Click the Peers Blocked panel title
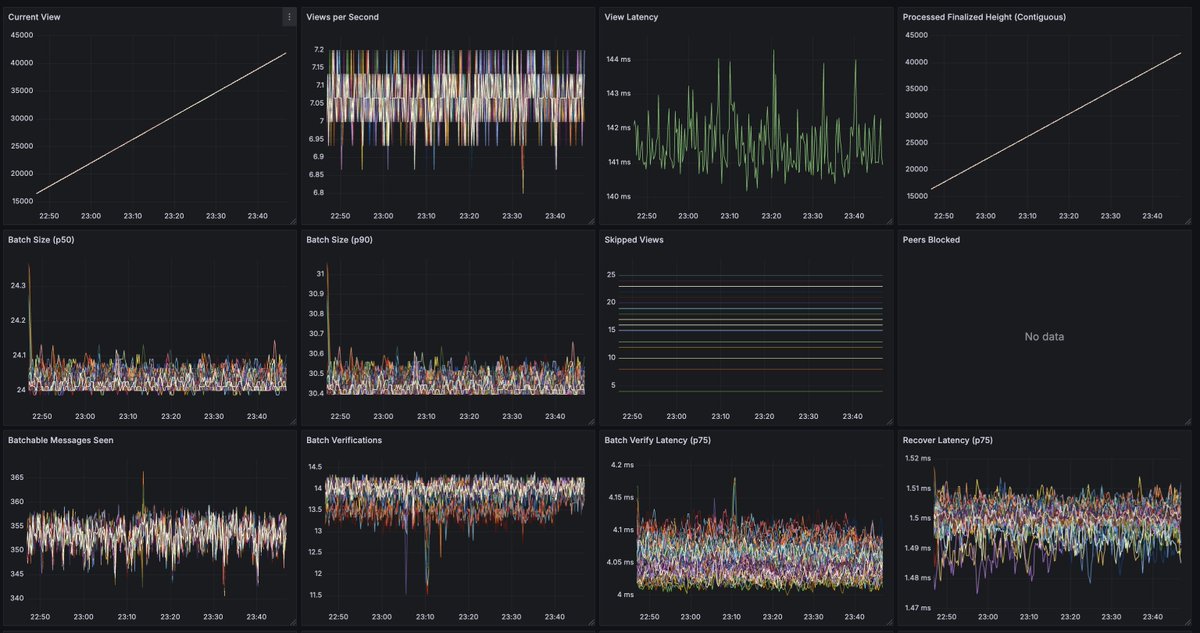 pyautogui.click(x=931, y=240)
